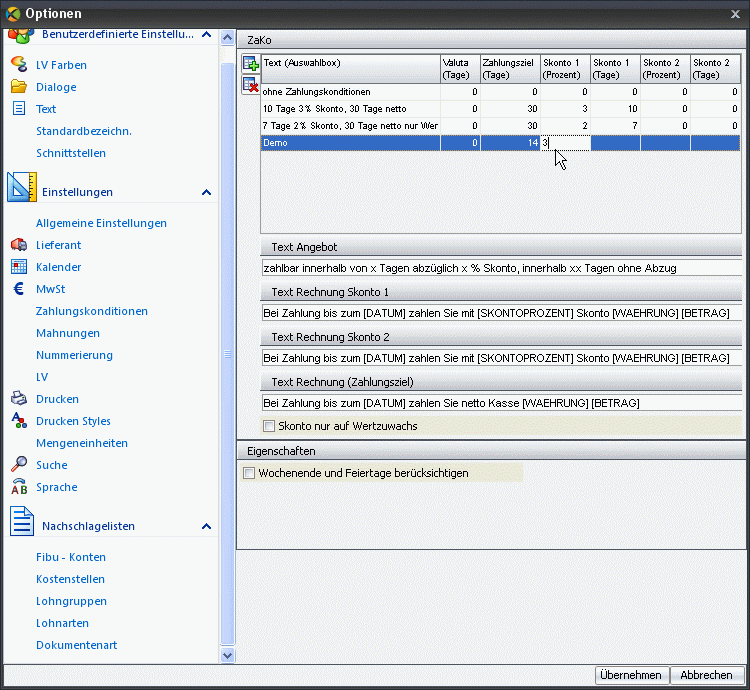The width and height of the screenshot is (750, 690).
Task: Collapse the Einstellungen section chevron
Action: pyautogui.click(x=207, y=192)
